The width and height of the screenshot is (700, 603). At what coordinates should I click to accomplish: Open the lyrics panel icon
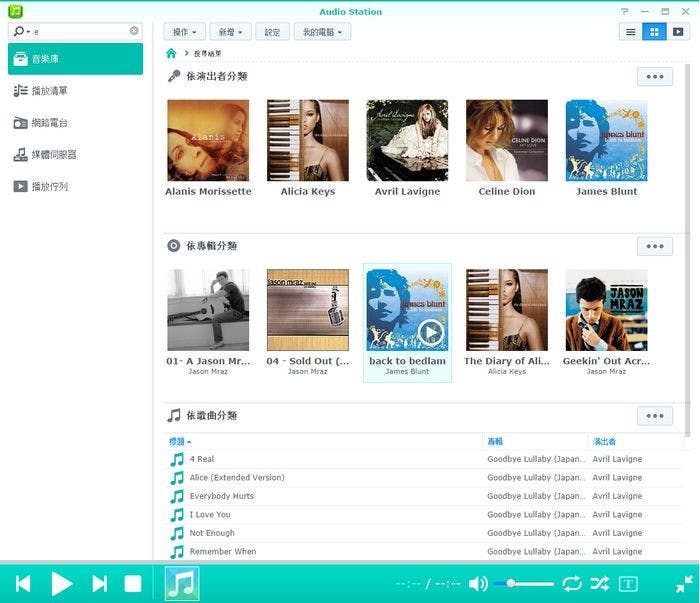(628, 583)
